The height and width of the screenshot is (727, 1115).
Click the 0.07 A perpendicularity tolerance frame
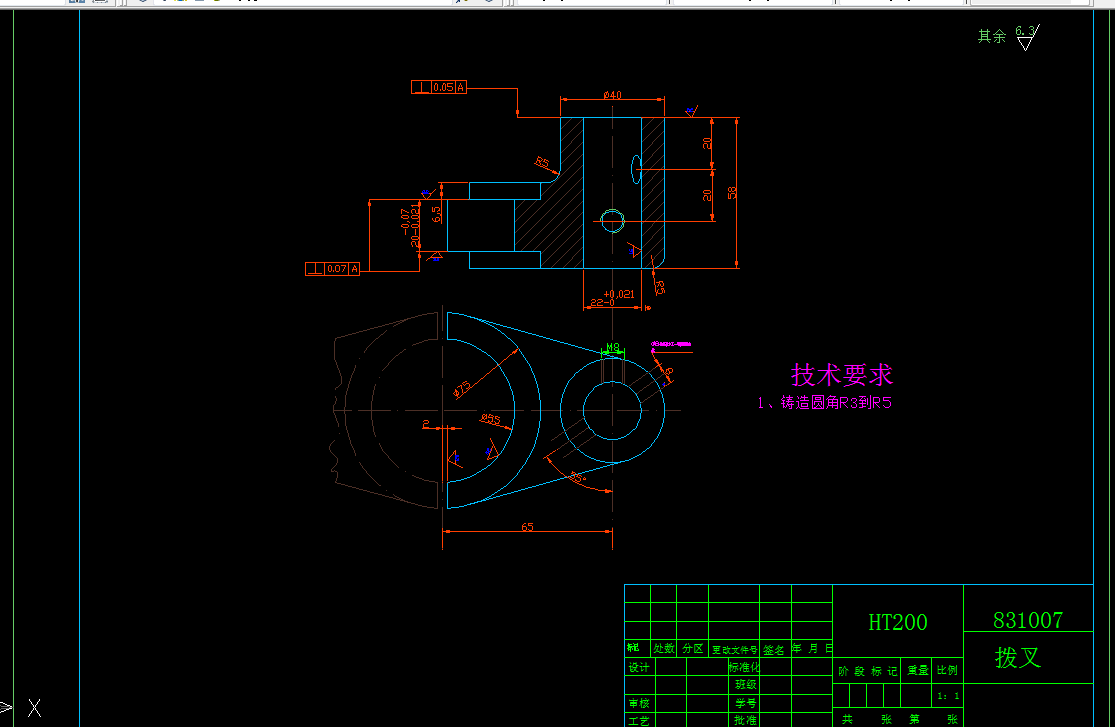point(332,268)
